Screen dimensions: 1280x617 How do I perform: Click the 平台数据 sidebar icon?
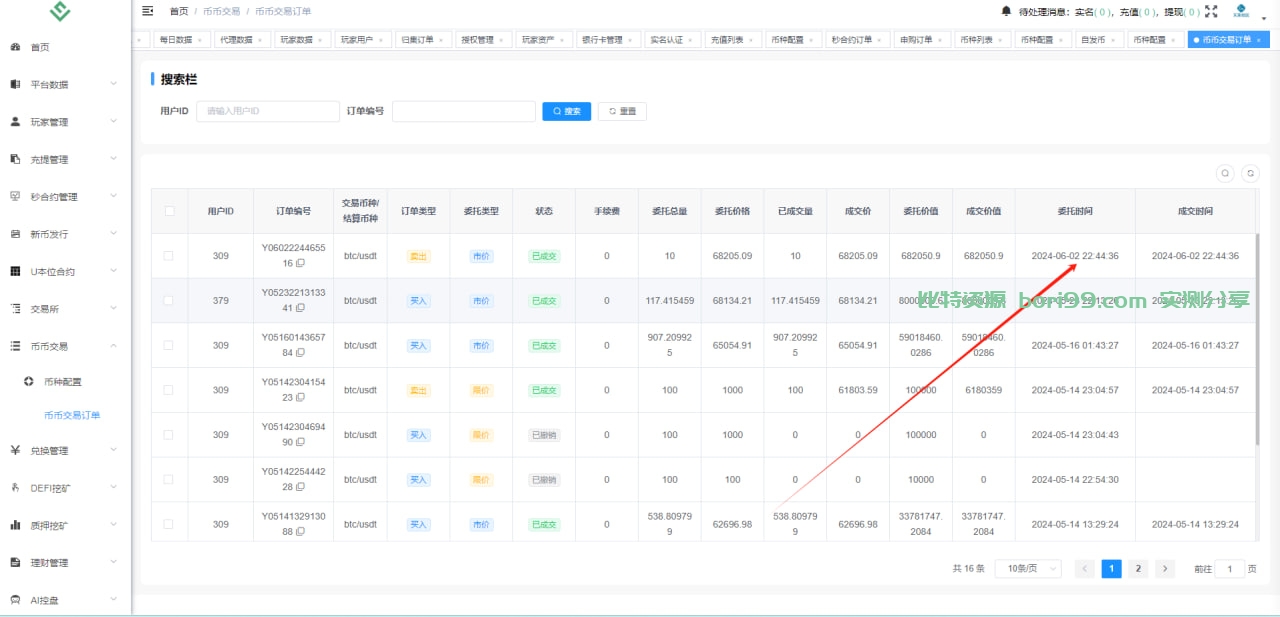click(x=15, y=85)
